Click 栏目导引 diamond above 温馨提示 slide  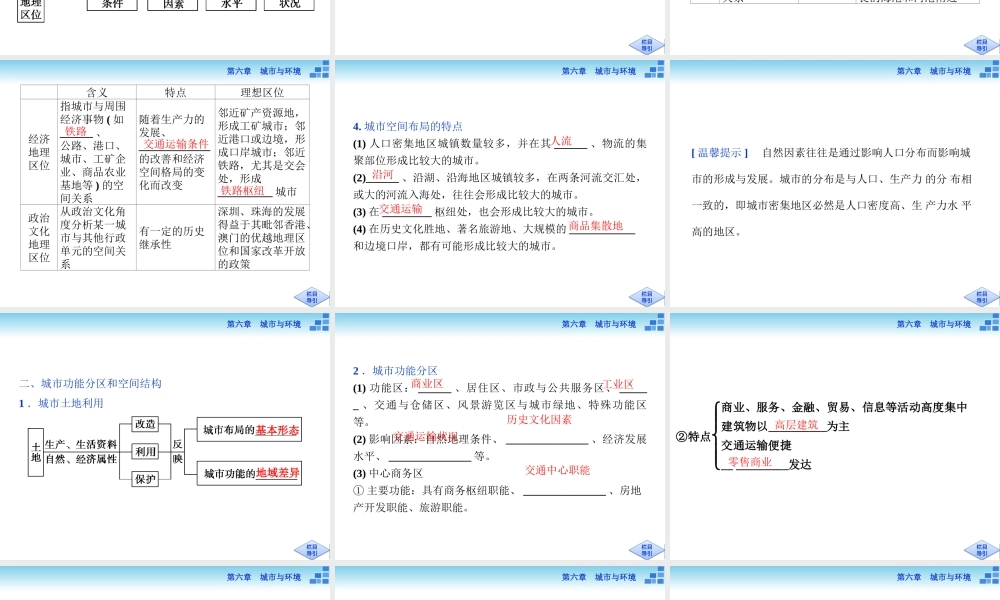982,45
